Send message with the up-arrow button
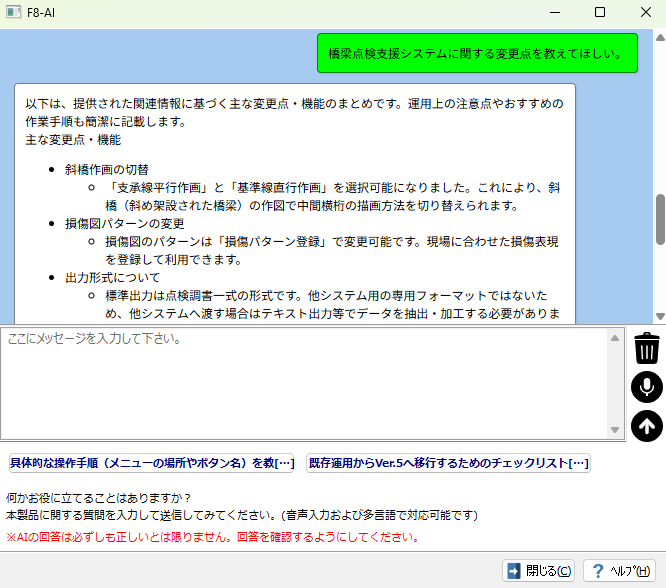This screenshot has width=666, height=588. click(x=646, y=426)
